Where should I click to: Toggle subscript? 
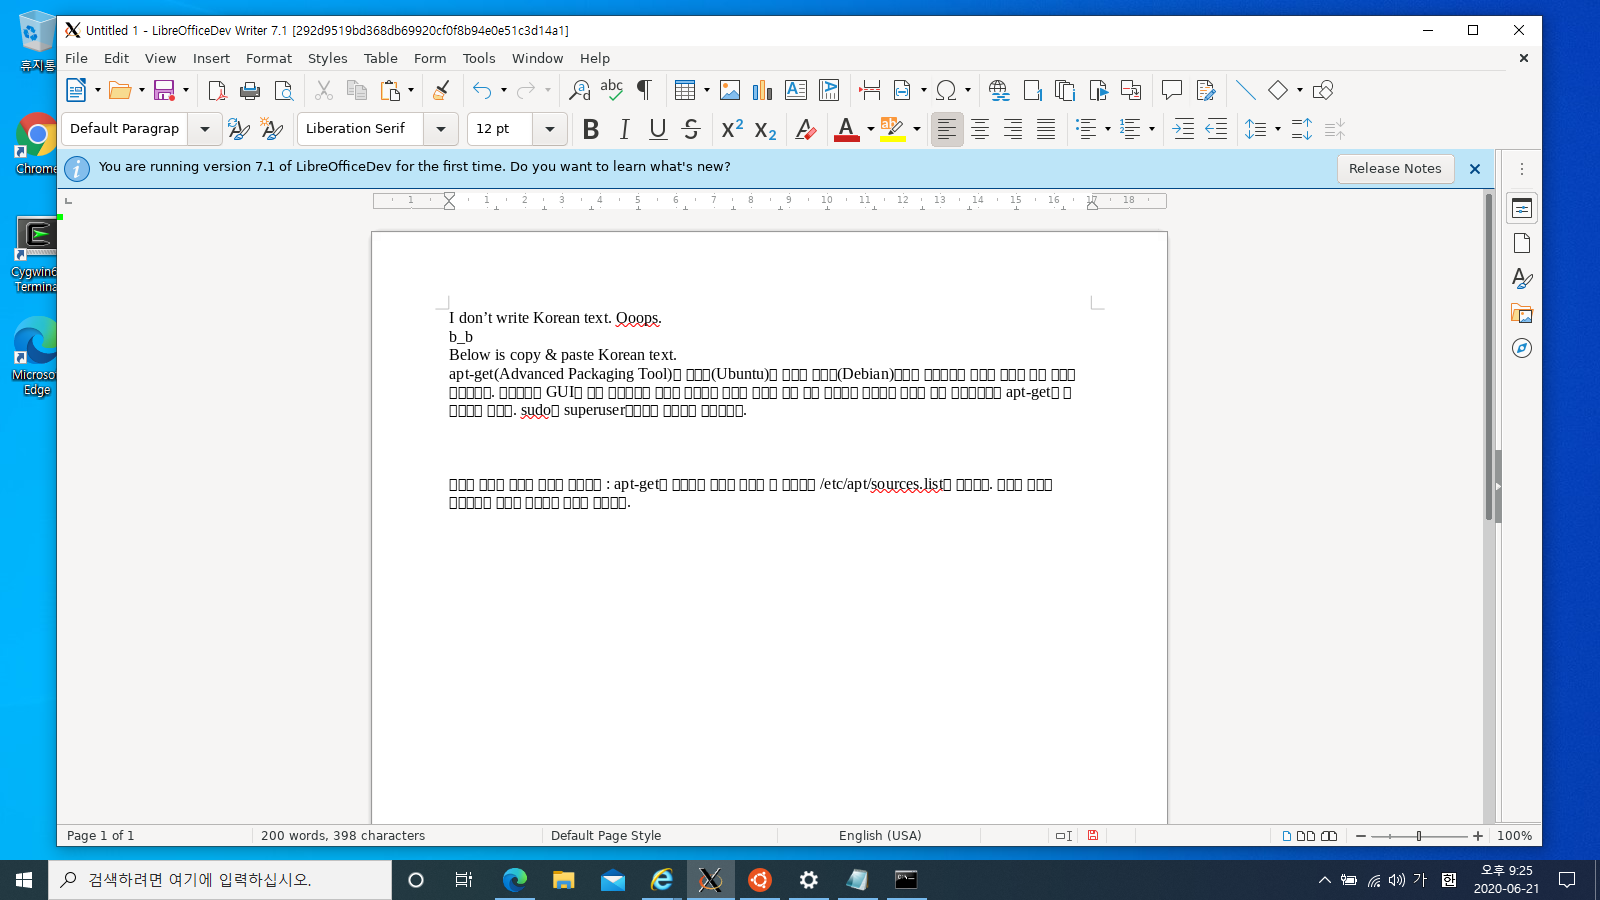point(765,129)
